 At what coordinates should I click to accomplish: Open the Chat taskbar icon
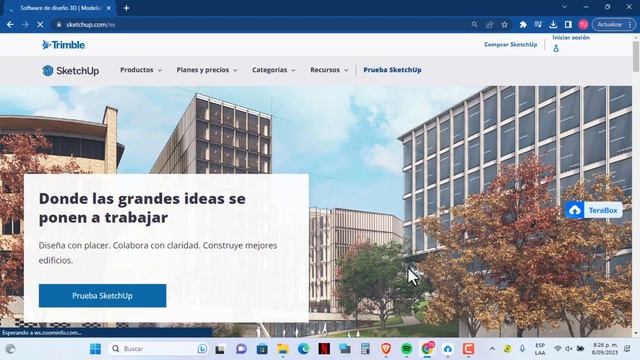pos(241,349)
